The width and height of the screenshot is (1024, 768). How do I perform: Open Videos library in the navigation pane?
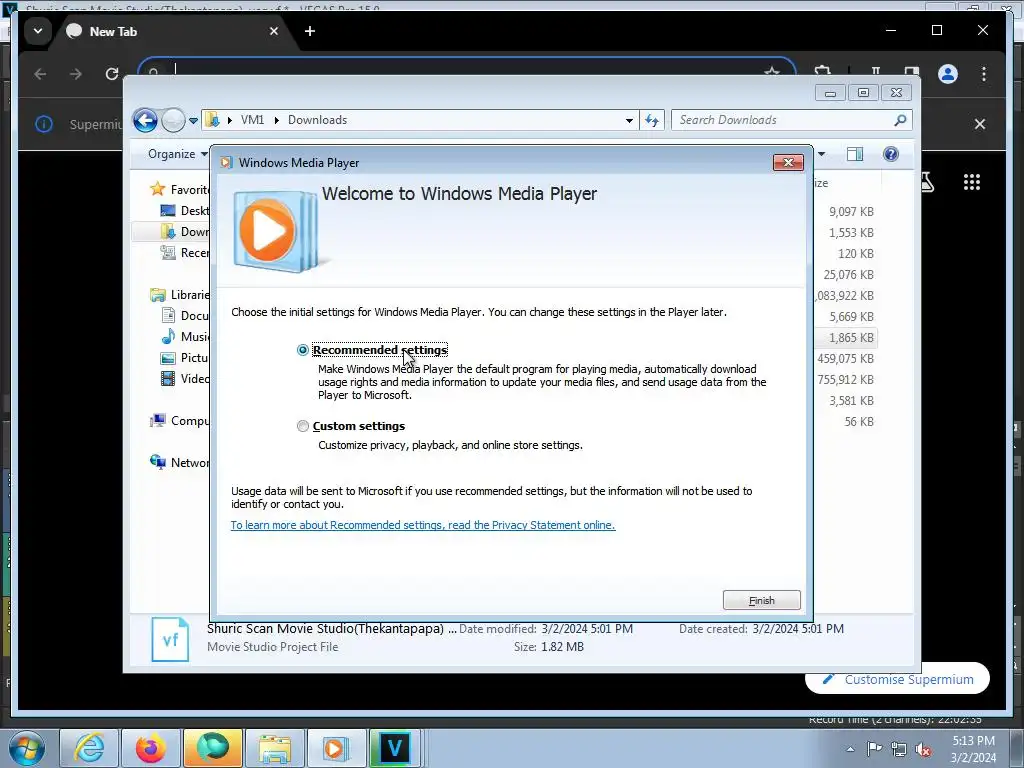click(185, 379)
